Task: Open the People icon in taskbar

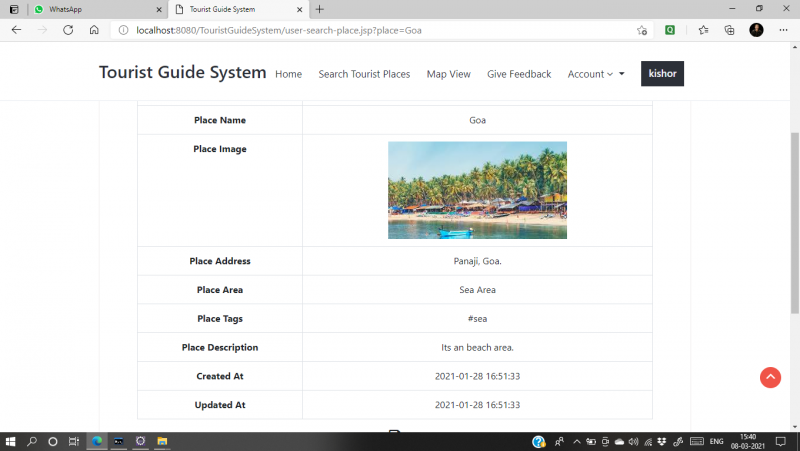Action: [560, 441]
